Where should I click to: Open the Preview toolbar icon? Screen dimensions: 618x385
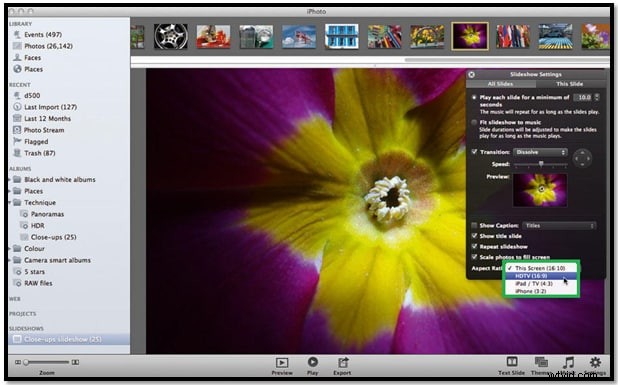(282, 363)
